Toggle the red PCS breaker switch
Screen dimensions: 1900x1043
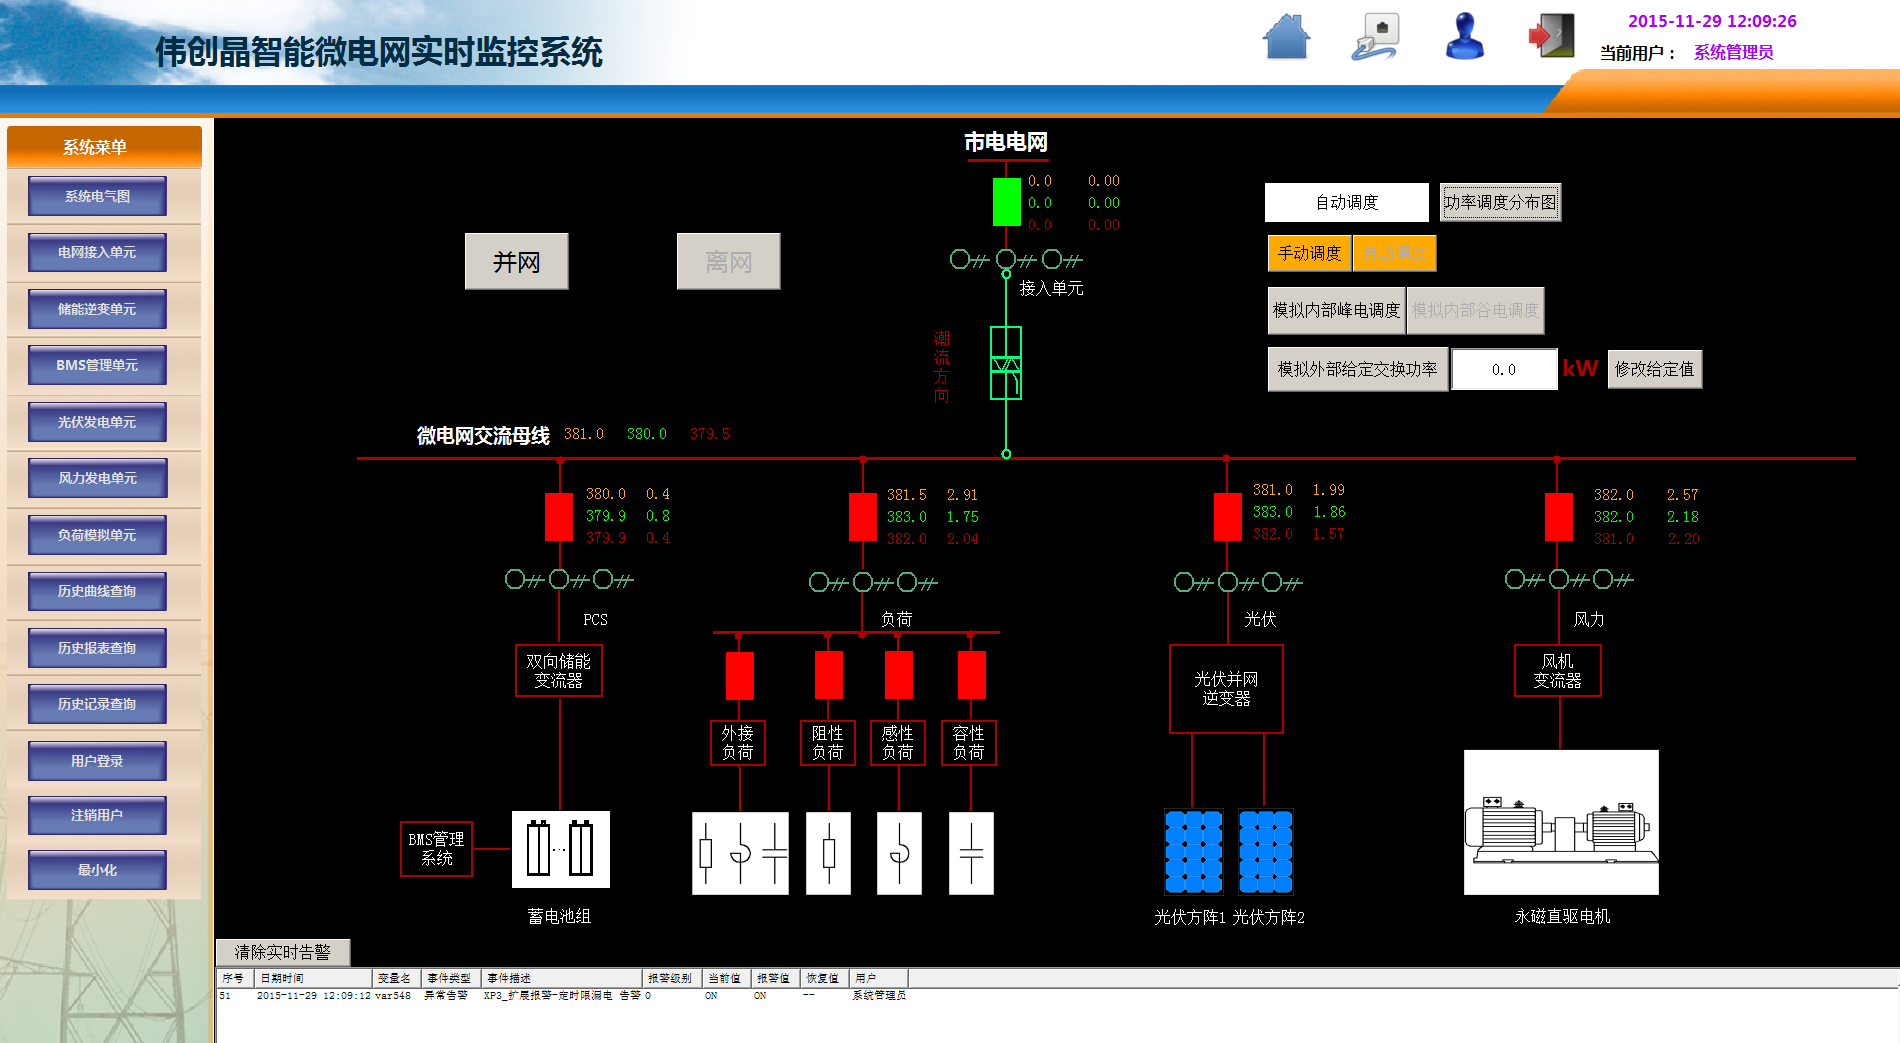point(559,517)
